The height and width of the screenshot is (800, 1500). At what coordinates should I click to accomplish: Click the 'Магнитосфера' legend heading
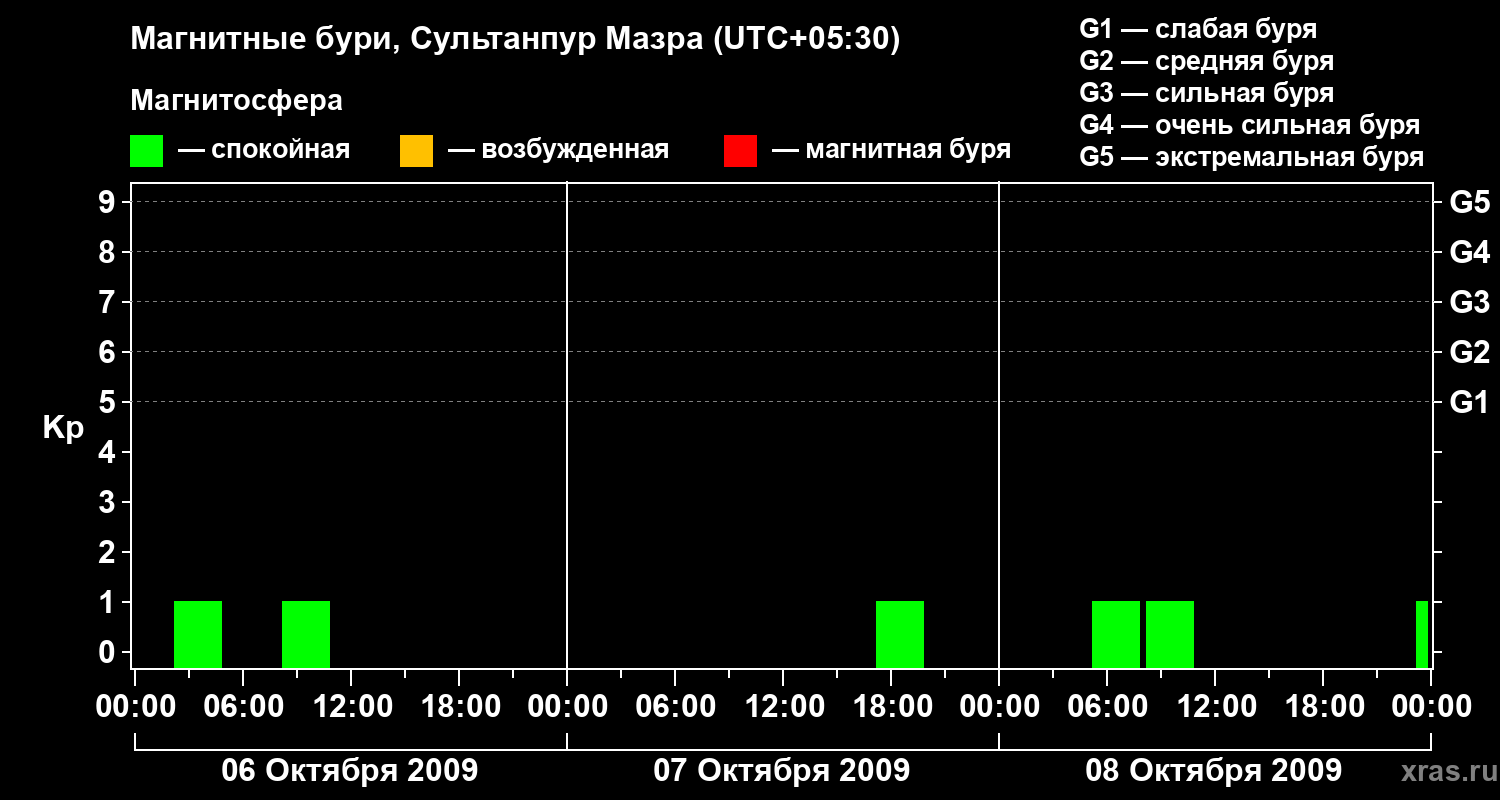point(236,101)
